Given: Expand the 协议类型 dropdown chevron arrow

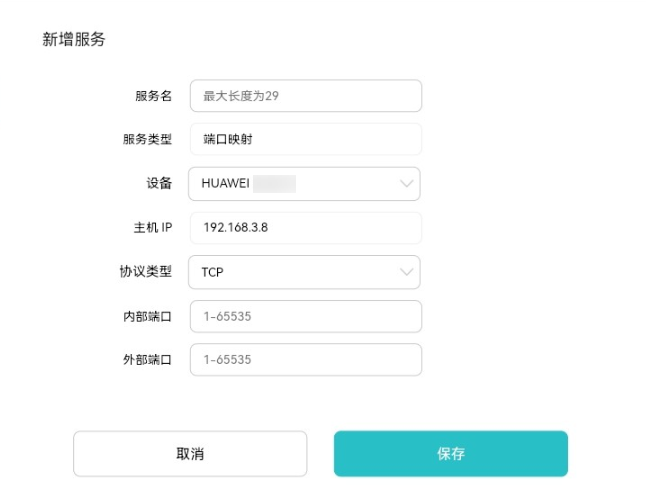Looking at the screenshot, I should coord(406,272).
